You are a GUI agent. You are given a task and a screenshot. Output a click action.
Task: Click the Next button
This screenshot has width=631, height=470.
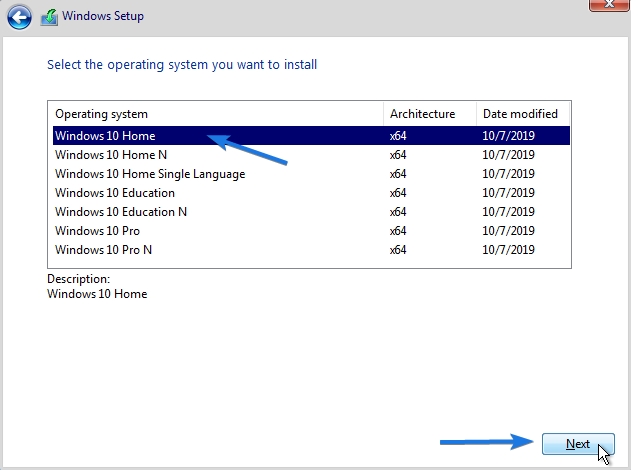(578, 444)
